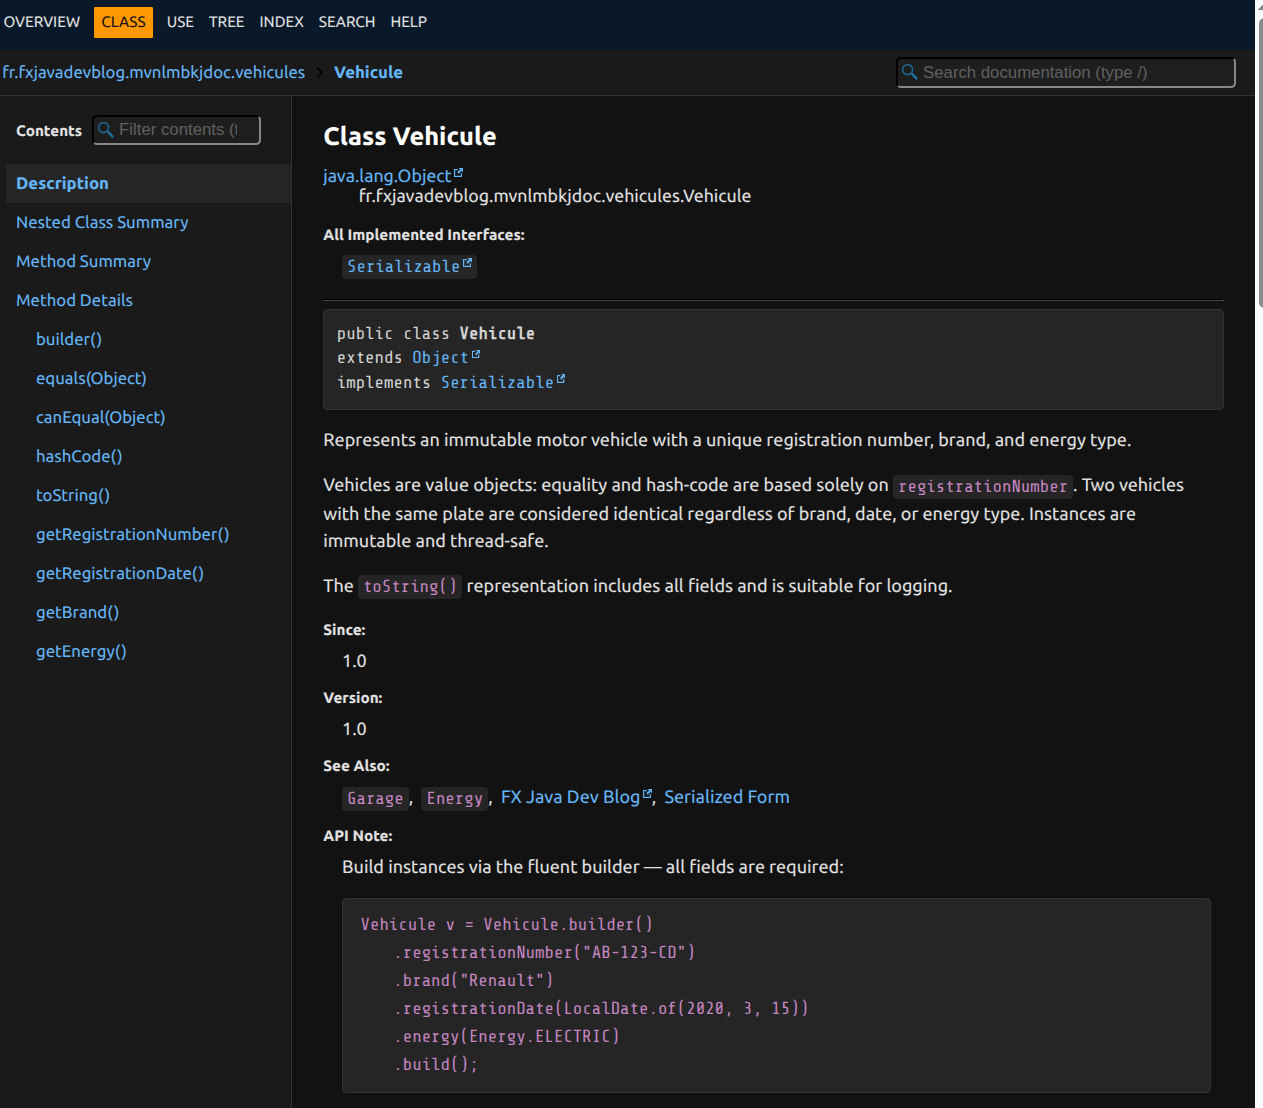Open Object link in extends clause
The width and height of the screenshot is (1263, 1108).
(440, 357)
